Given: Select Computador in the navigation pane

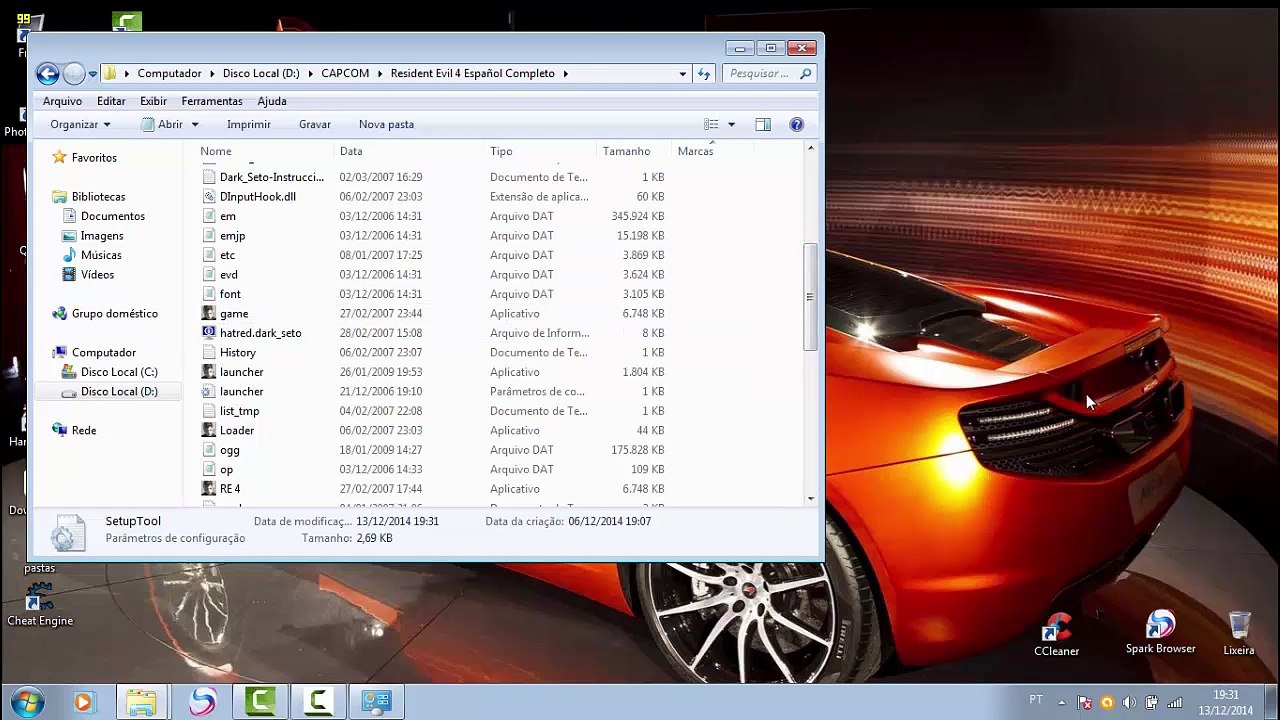Looking at the screenshot, I should (x=104, y=353).
